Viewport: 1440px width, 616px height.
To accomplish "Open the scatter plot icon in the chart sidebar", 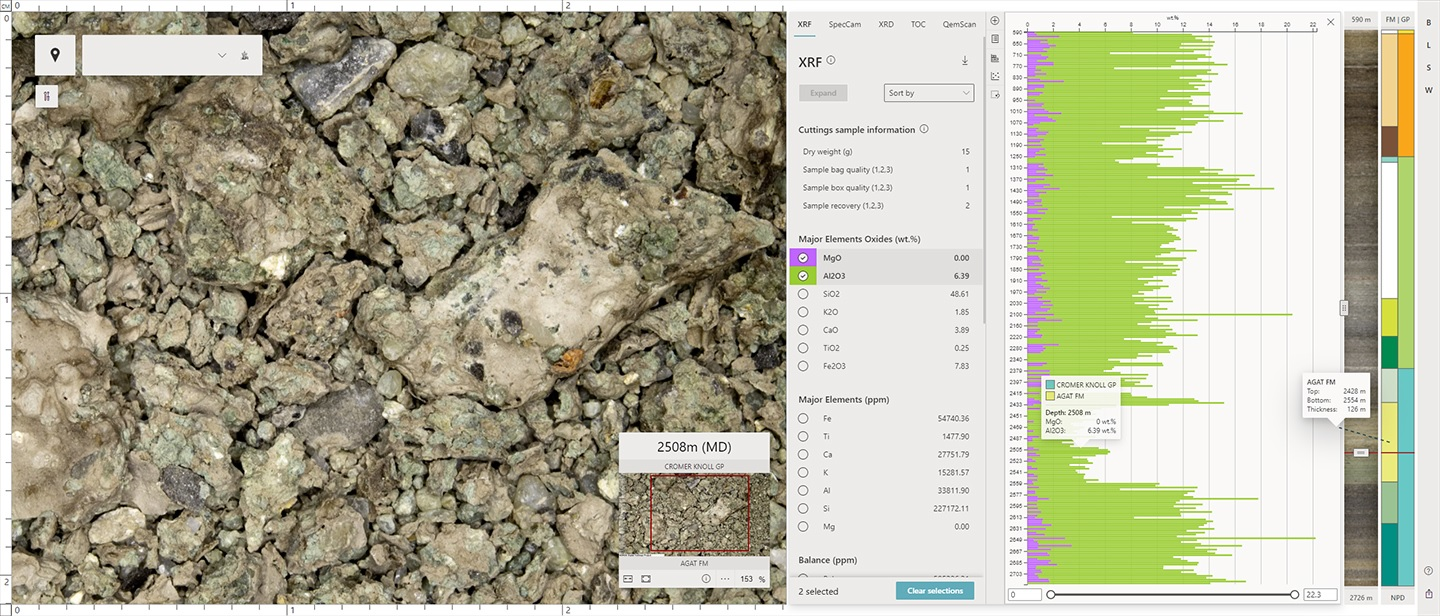I will (994, 76).
